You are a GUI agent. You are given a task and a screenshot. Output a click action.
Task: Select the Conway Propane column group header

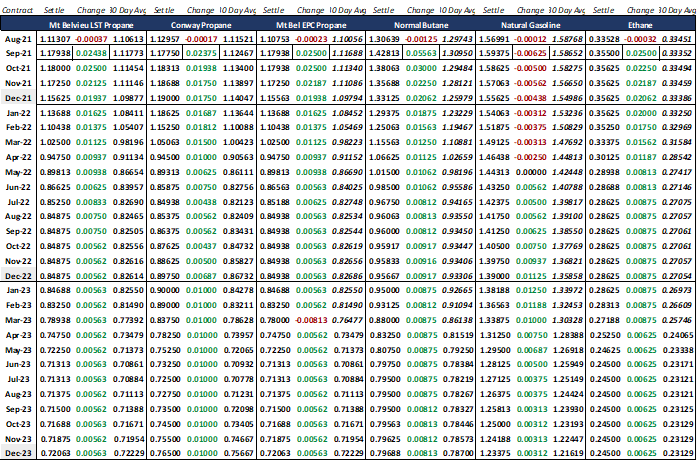point(201,25)
